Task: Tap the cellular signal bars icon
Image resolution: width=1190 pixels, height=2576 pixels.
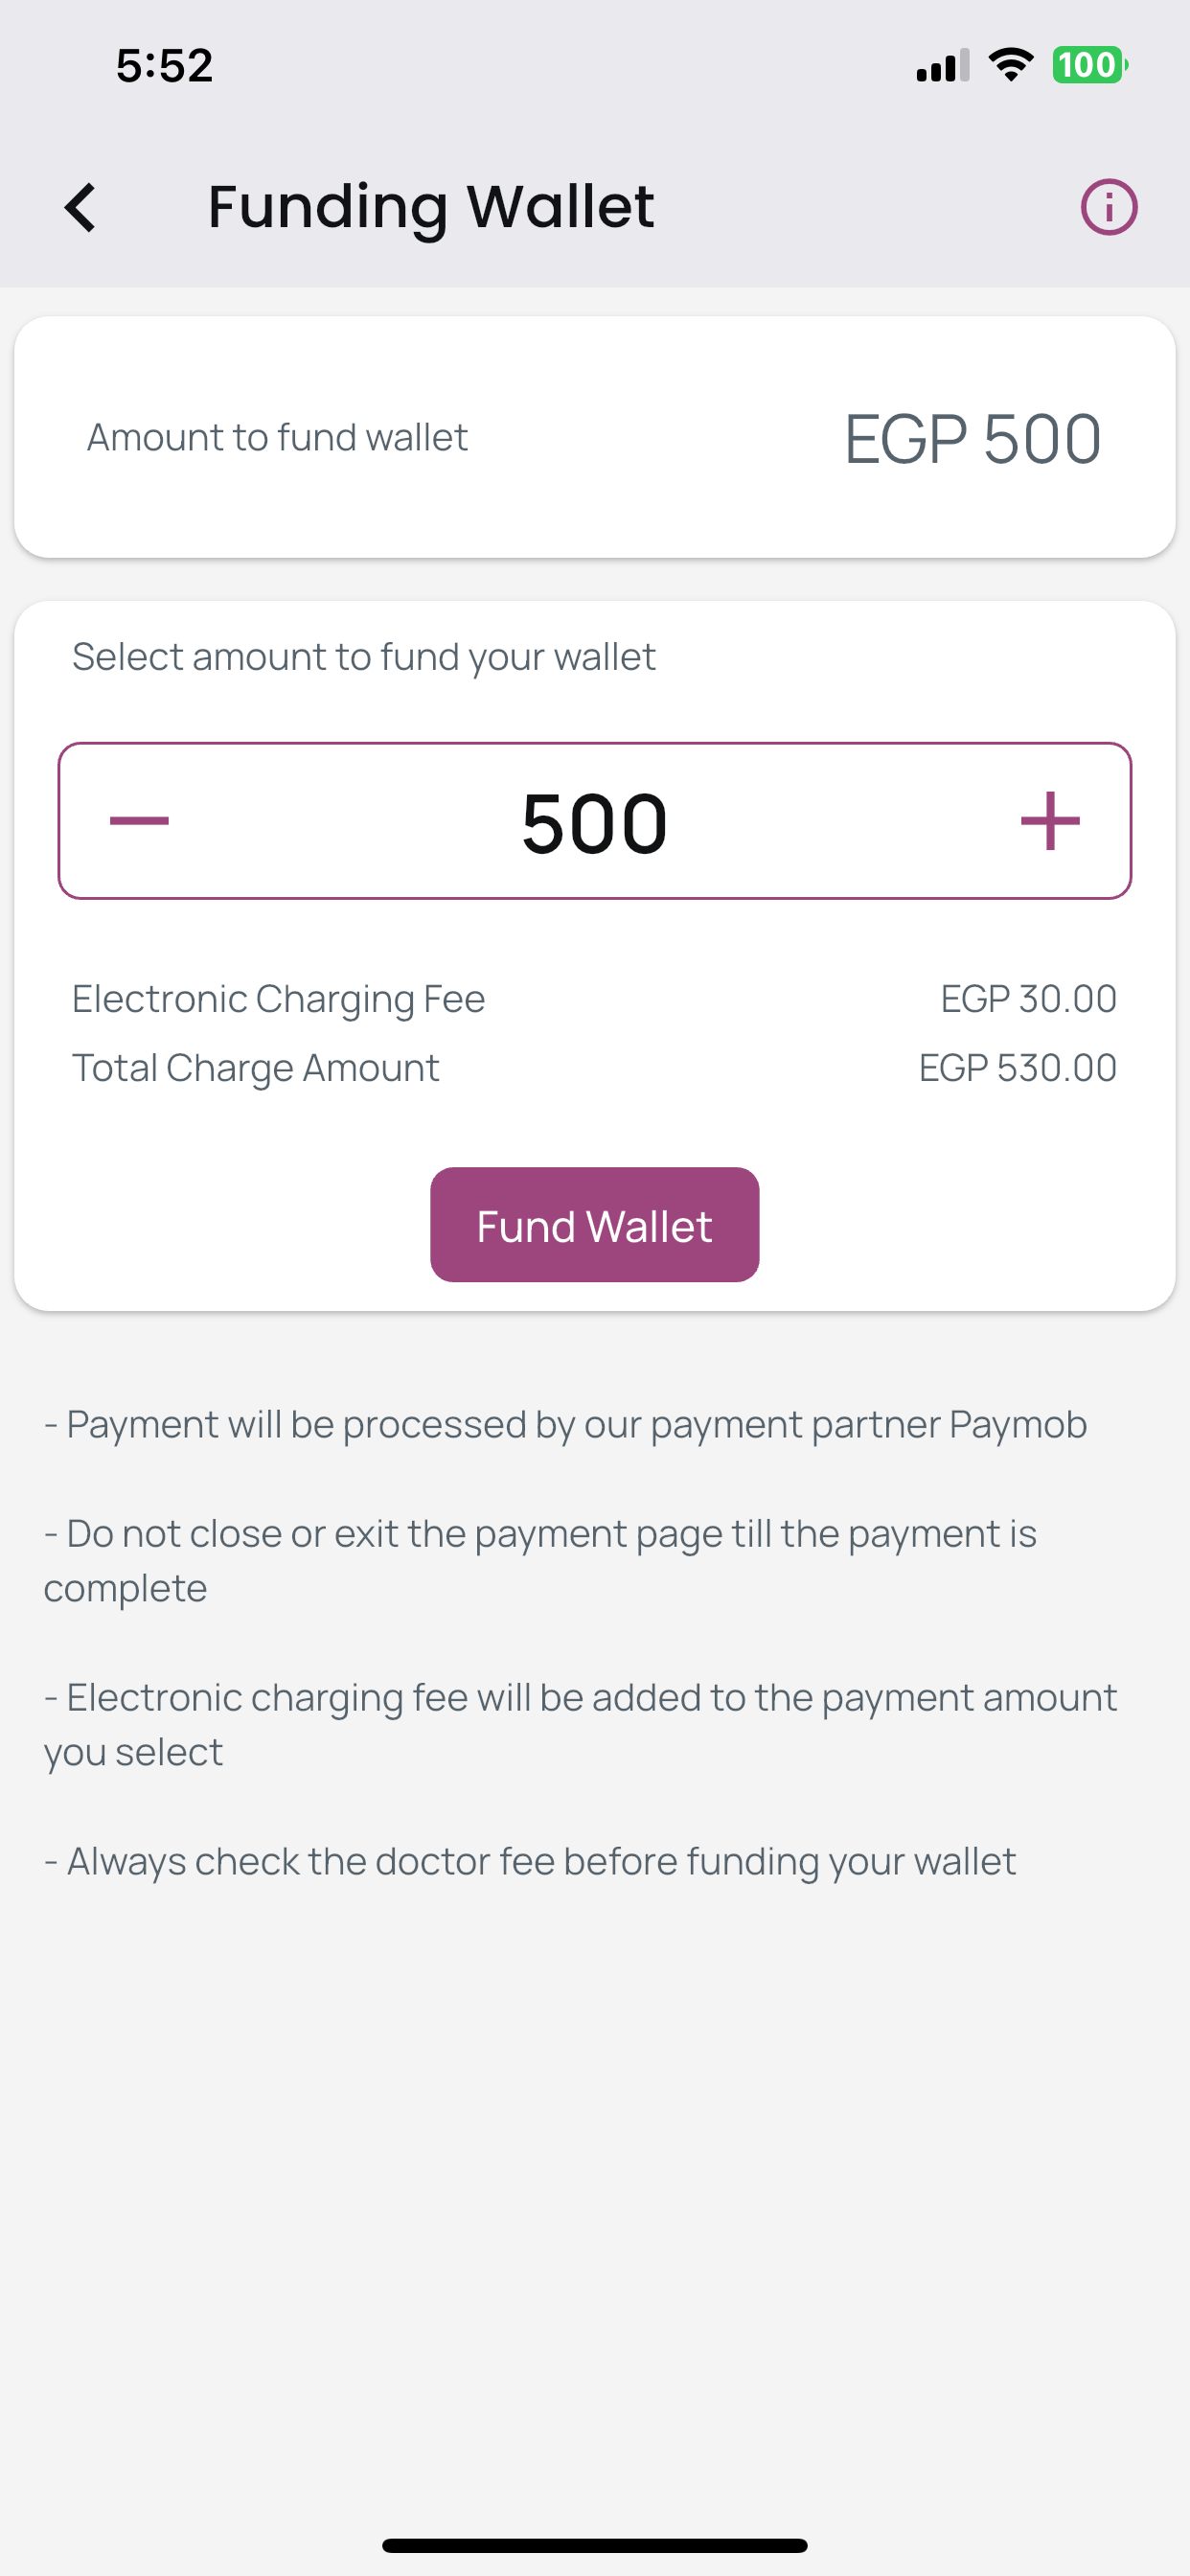Action: [x=942, y=65]
